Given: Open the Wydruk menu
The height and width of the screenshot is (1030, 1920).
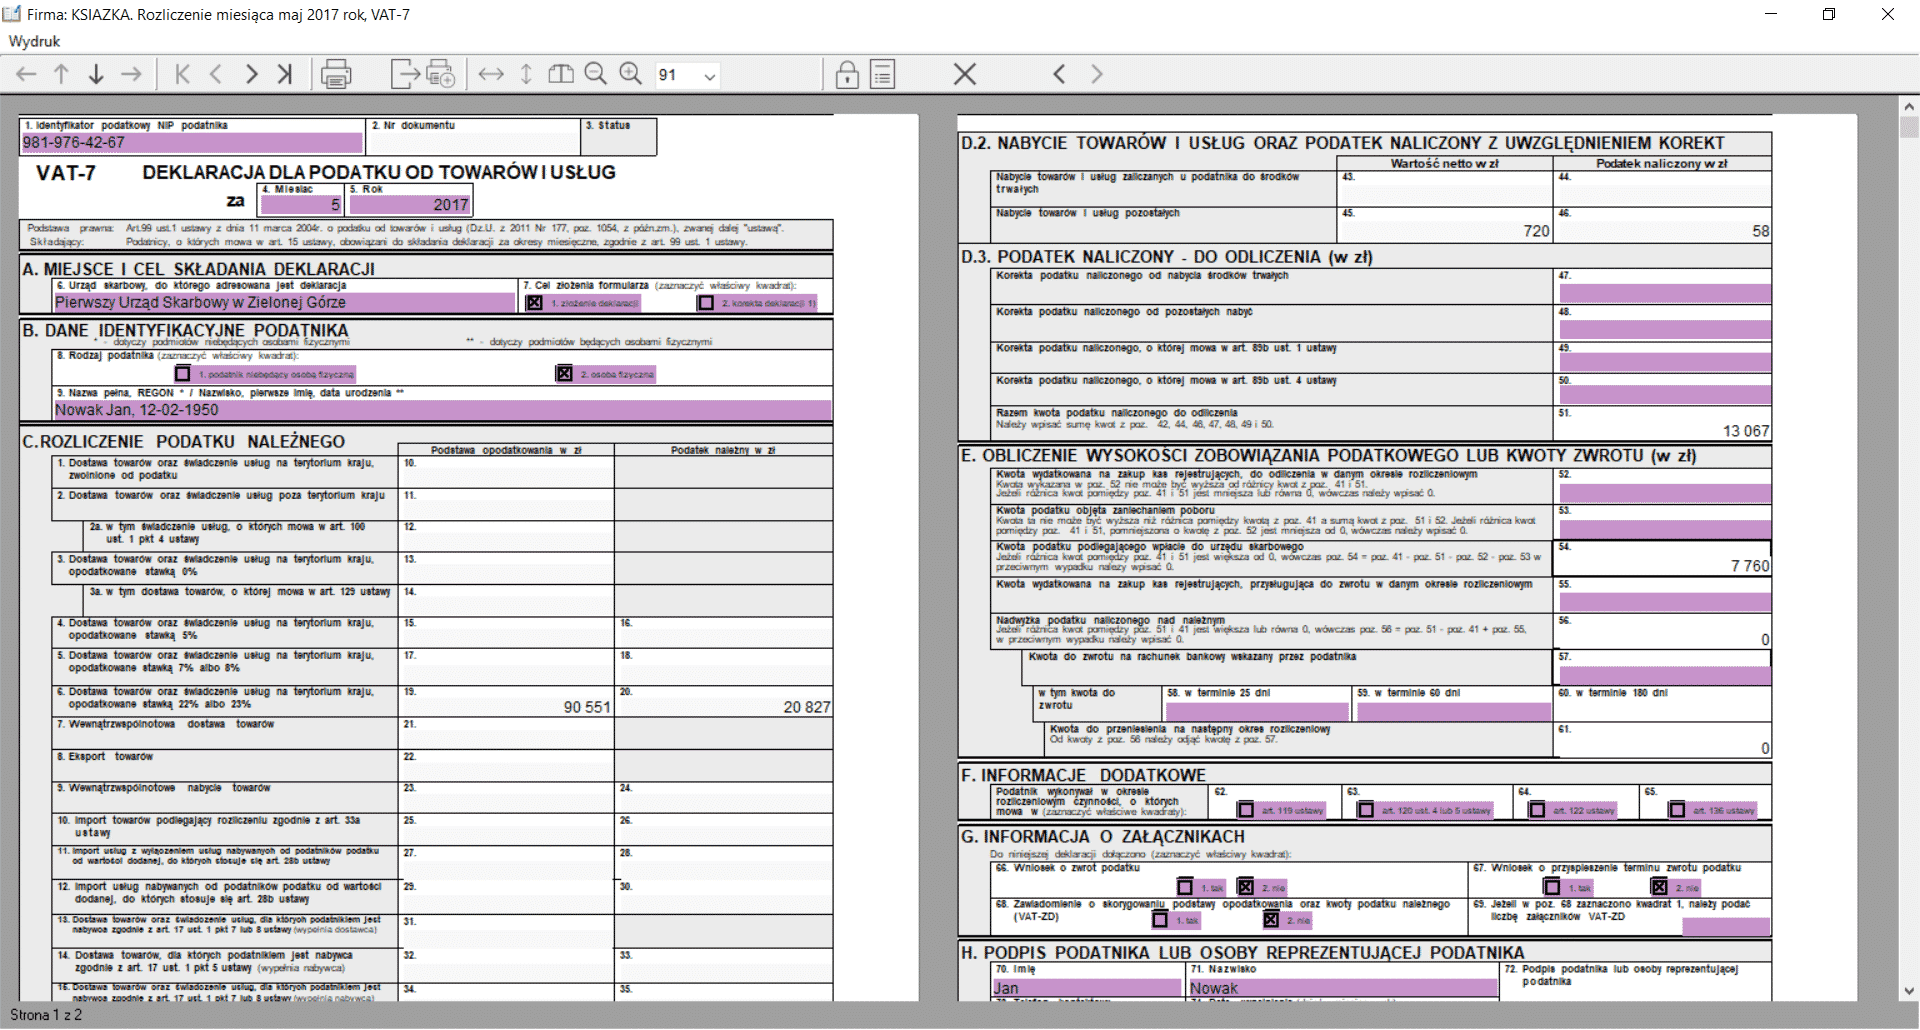Looking at the screenshot, I should pos(34,41).
